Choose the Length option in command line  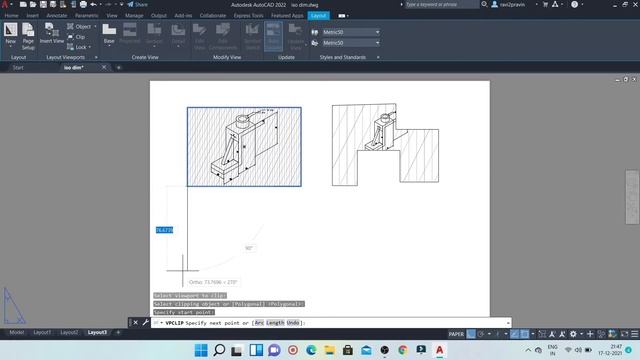pos(275,323)
